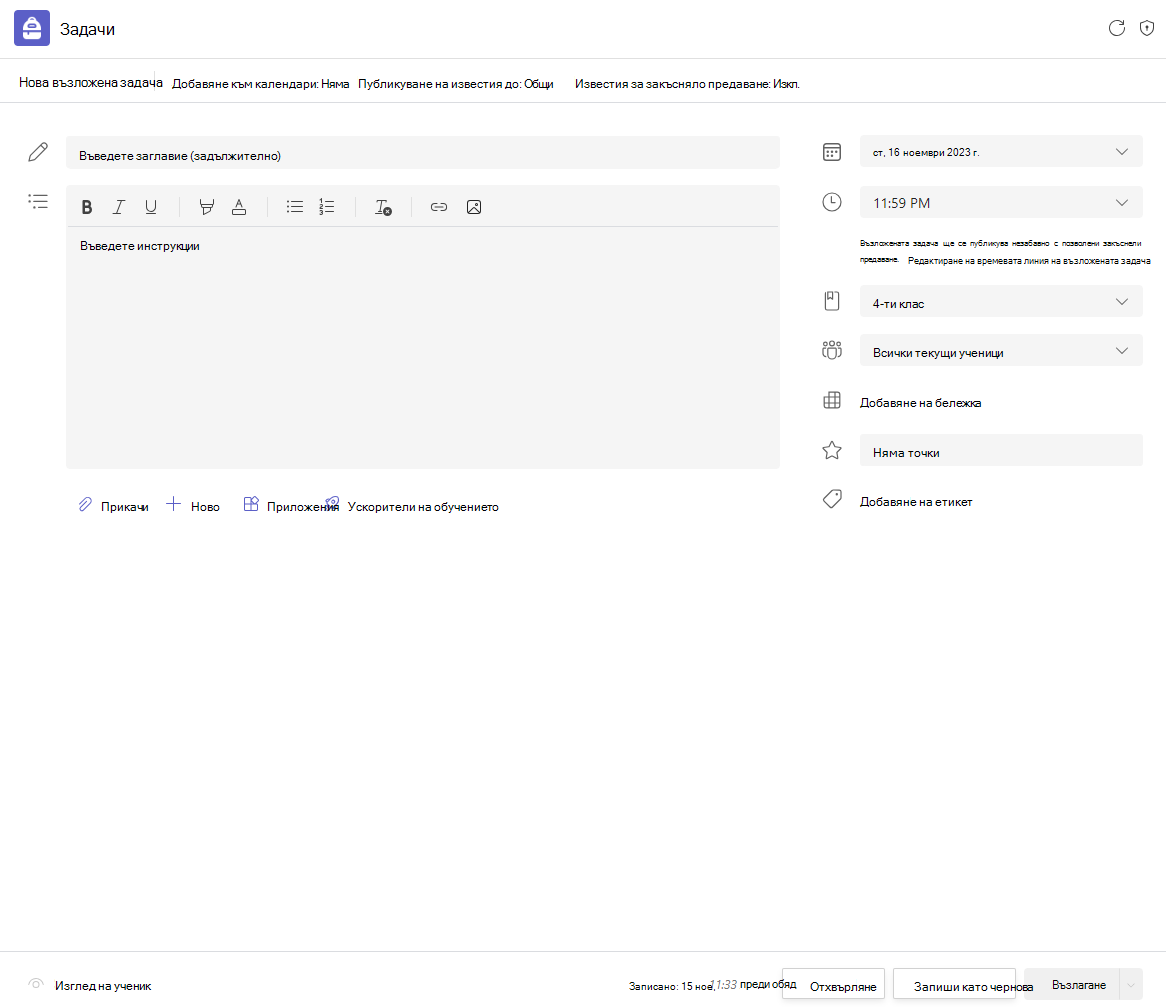Insert a bulleted list

coord(294,207)
